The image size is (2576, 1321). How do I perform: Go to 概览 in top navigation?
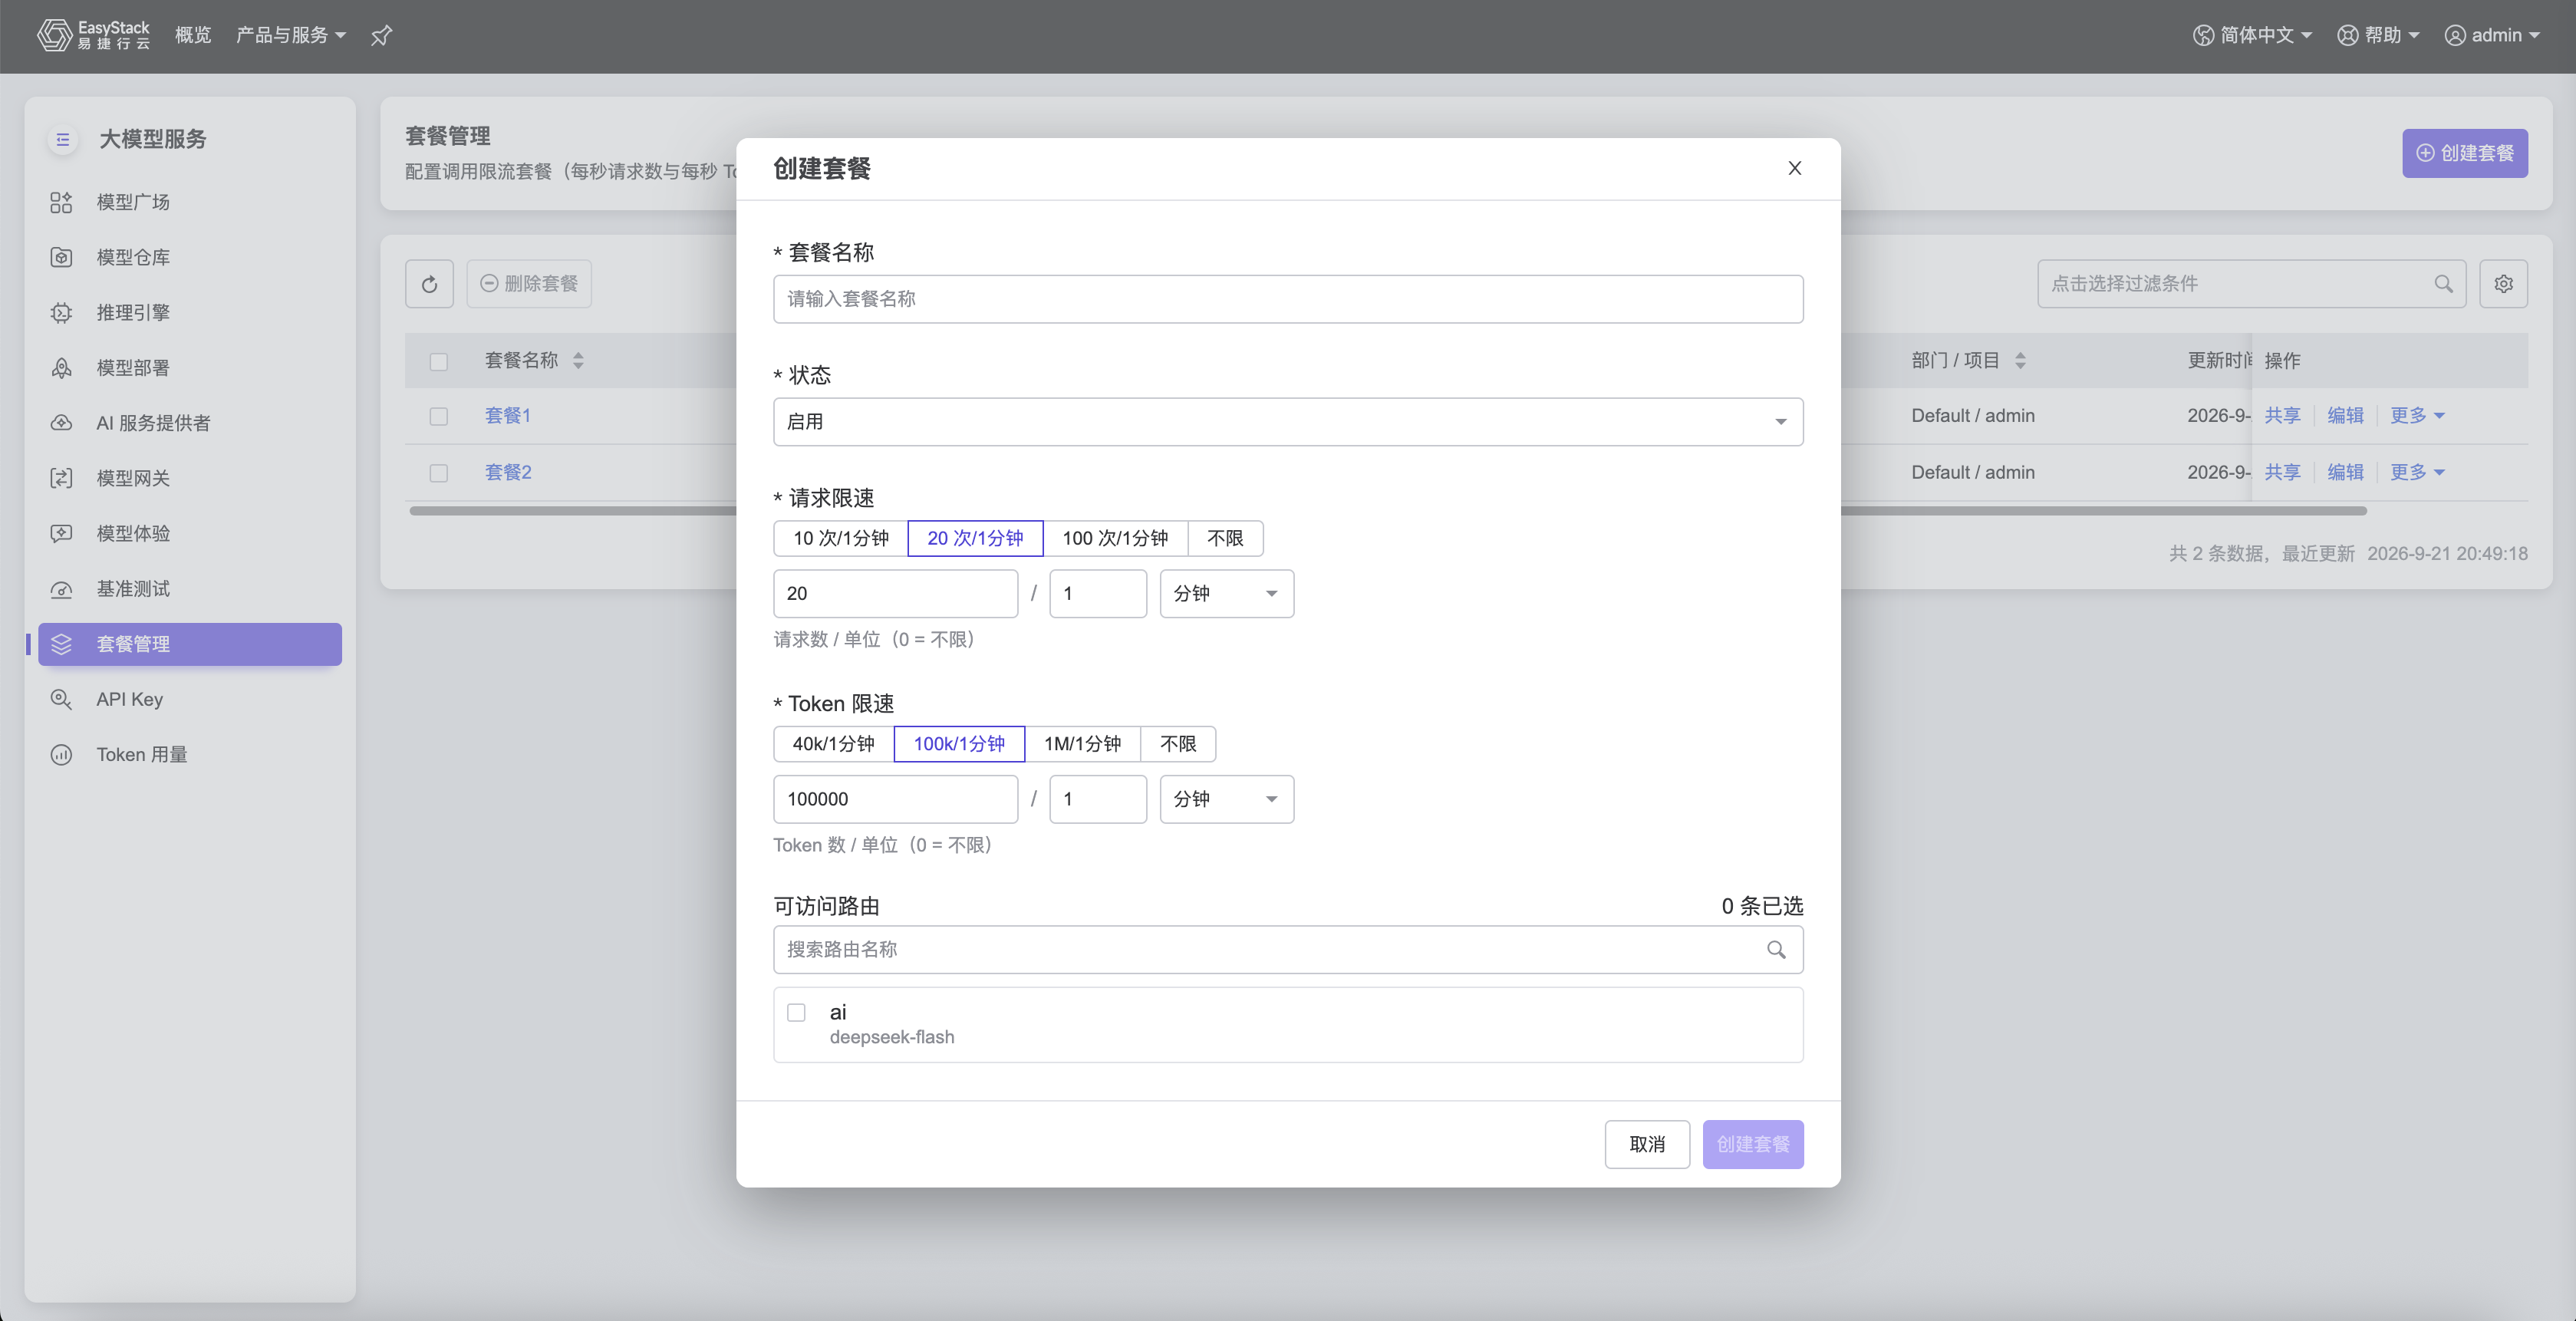(x=193, y=35)
